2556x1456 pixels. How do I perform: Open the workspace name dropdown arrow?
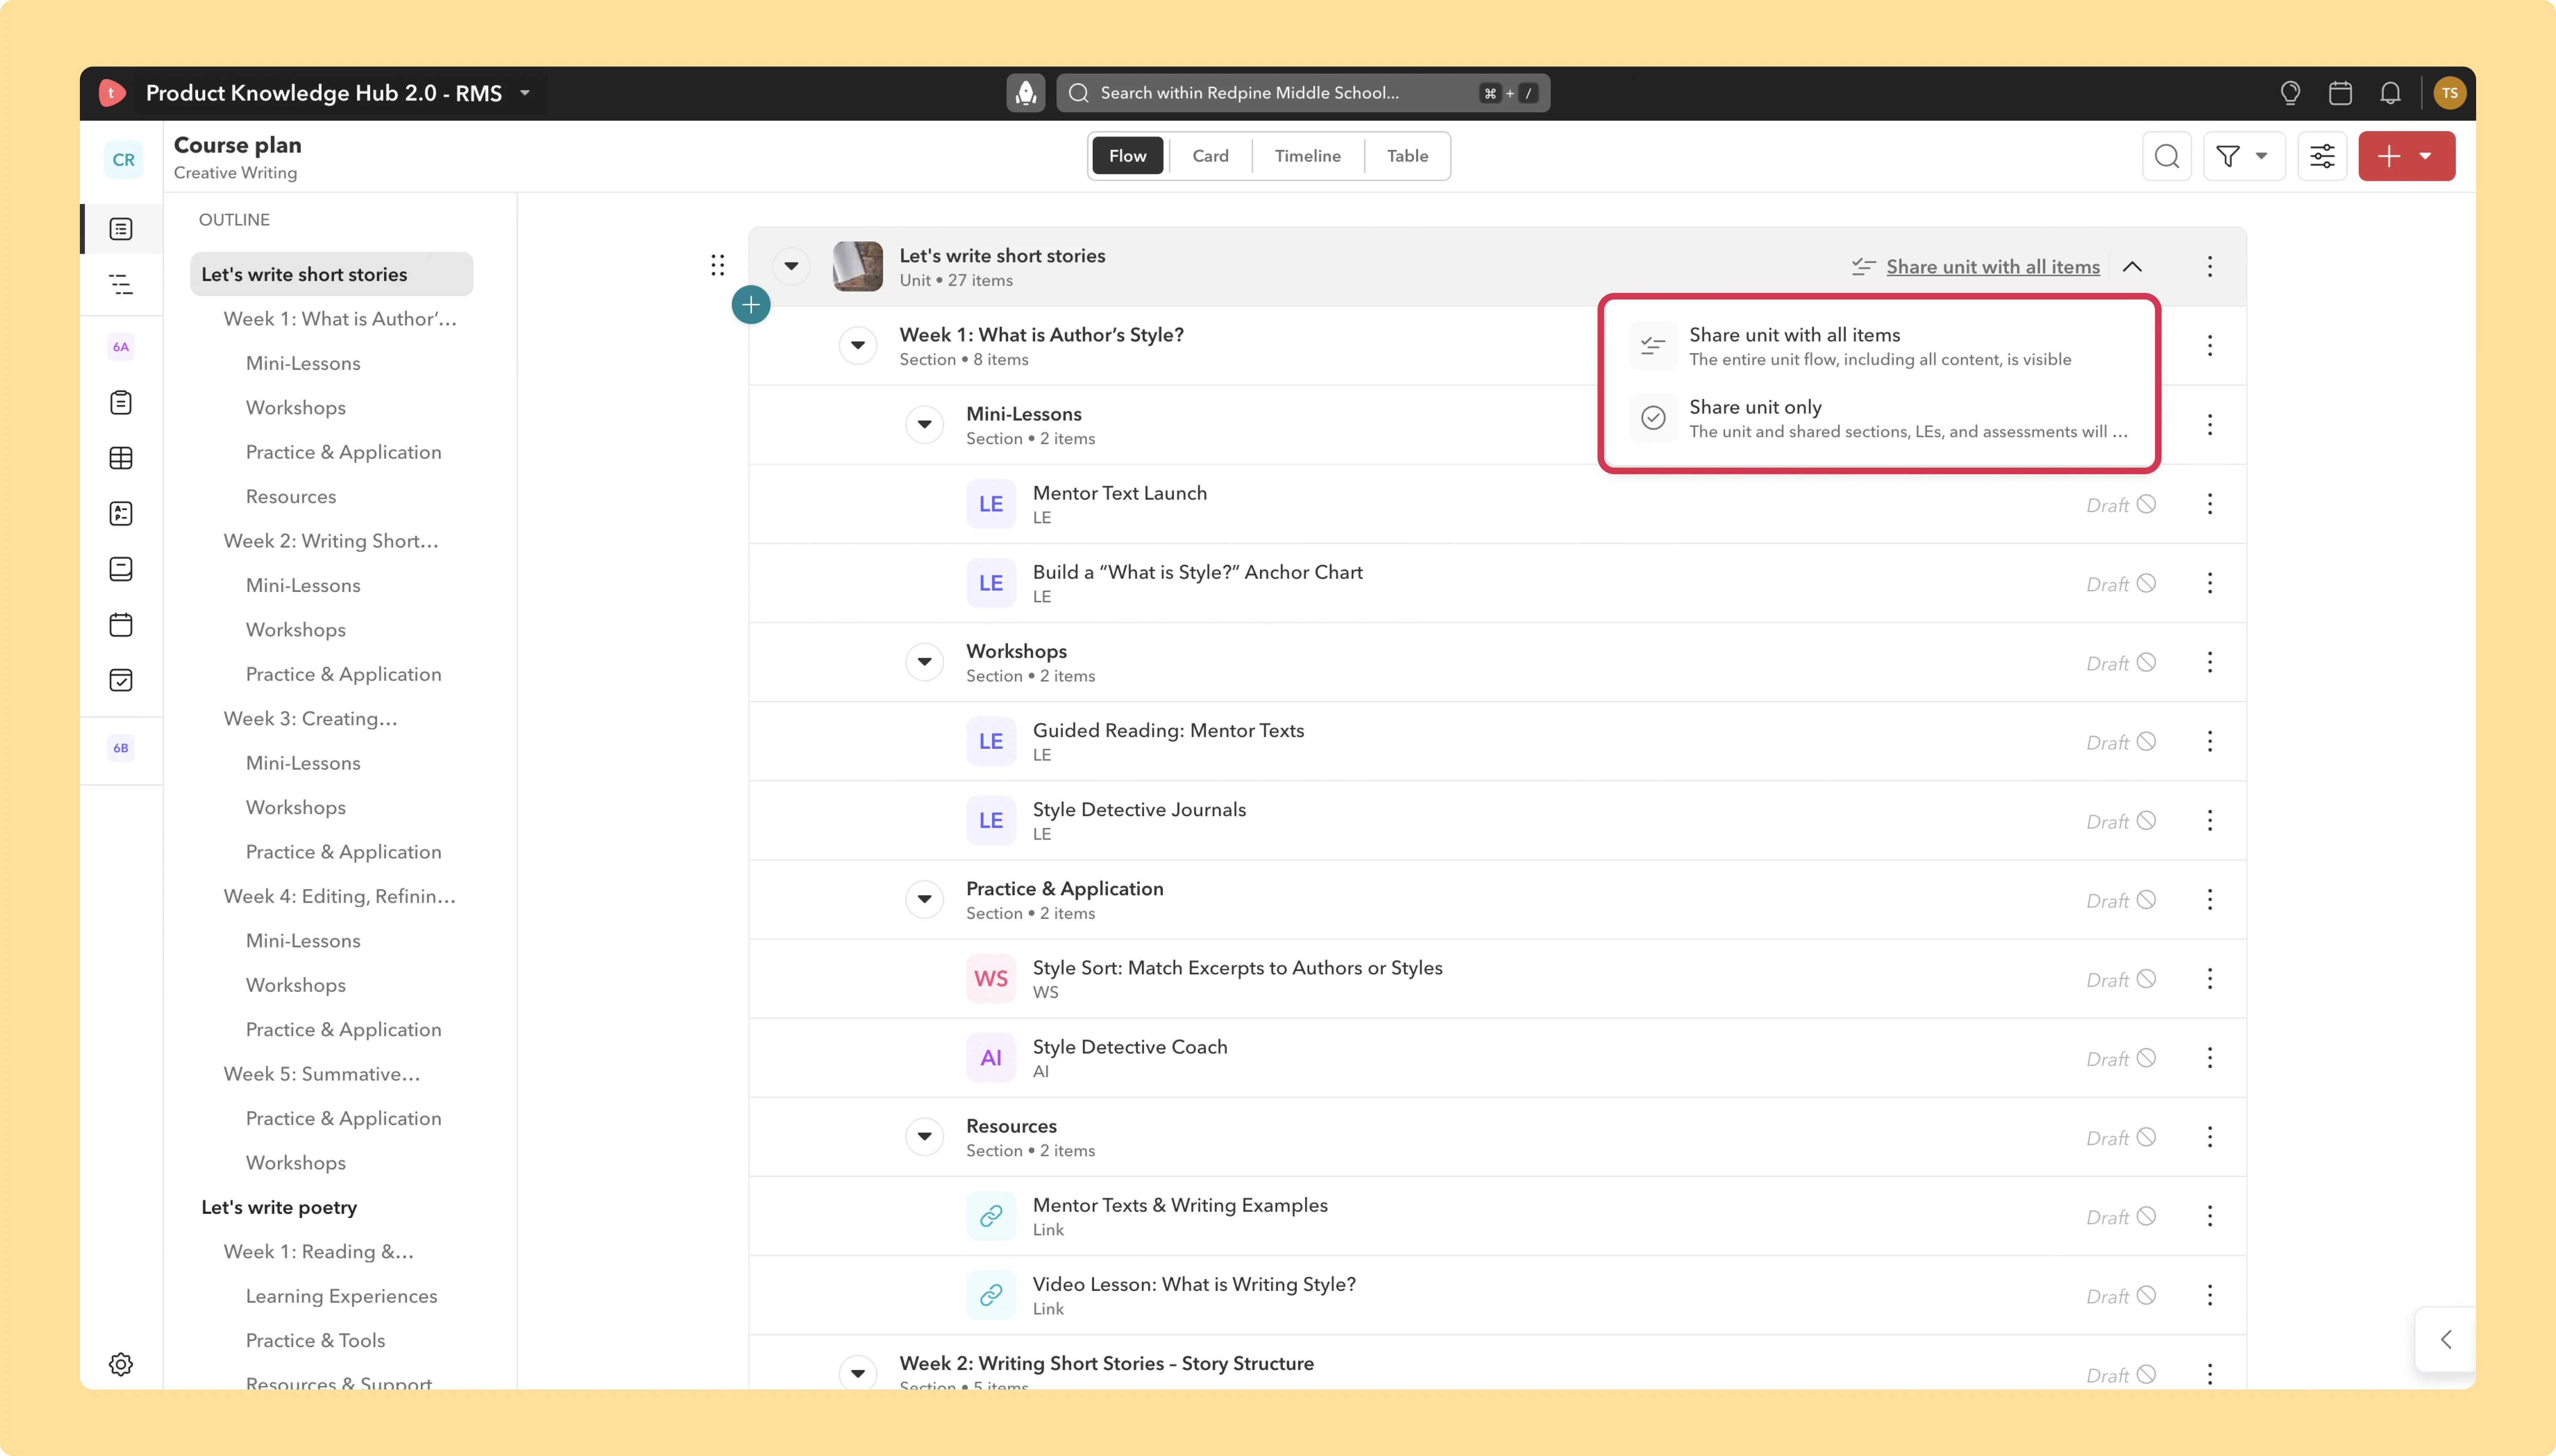click(x=525, y=93)
